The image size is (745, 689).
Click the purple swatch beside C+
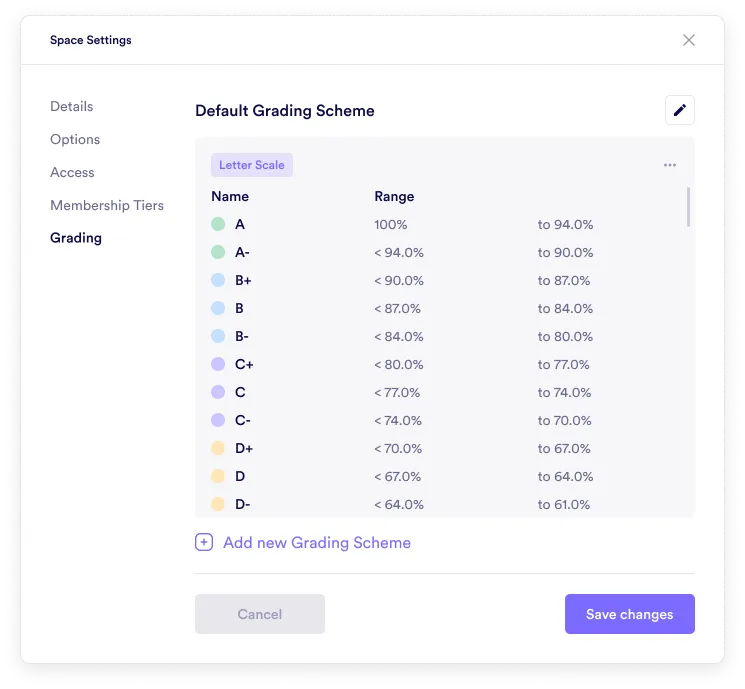pyautogui.click(x=218, y=365)
